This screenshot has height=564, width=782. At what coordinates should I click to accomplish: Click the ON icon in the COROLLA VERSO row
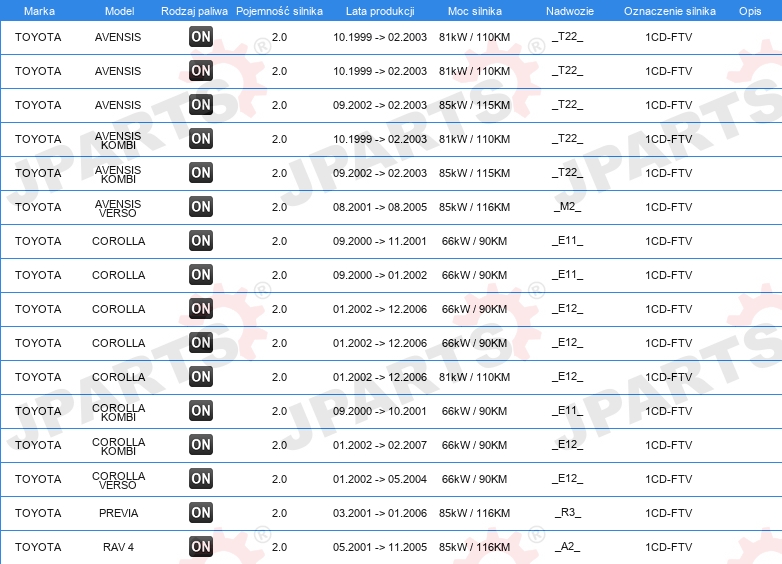201,478
